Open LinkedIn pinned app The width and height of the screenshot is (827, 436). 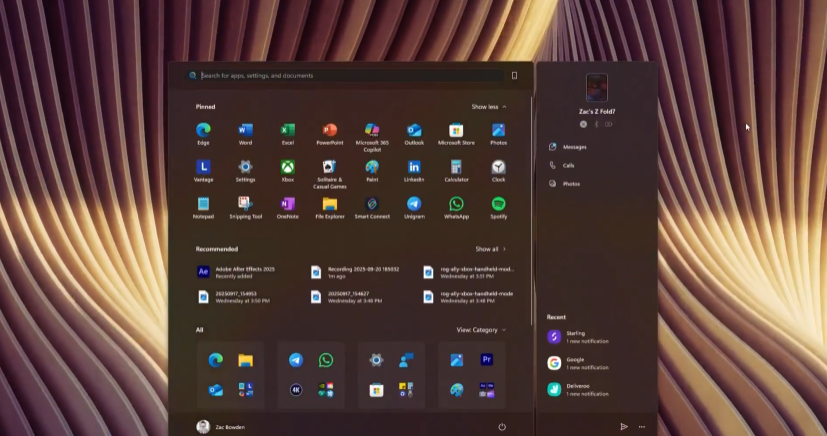(x=414, y=171)
